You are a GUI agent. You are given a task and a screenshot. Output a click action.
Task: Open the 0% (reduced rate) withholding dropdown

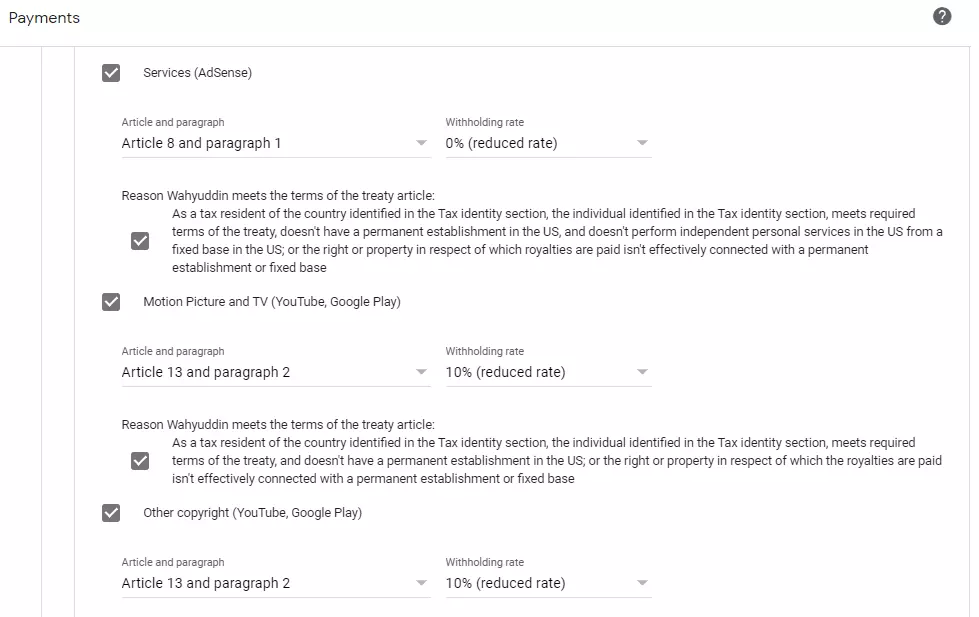coord(548,144)
